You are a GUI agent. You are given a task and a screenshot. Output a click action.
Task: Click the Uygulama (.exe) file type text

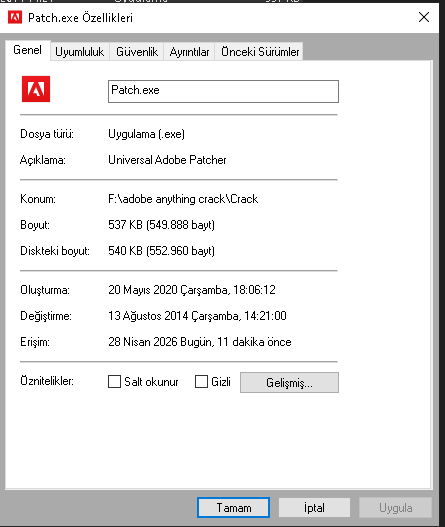coord(147,134)
